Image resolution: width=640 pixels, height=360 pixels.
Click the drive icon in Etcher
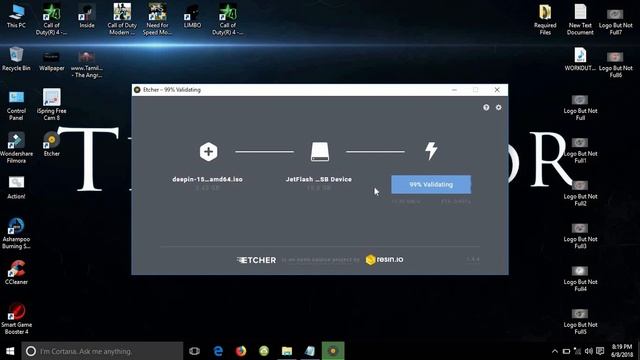click(320, 152)
